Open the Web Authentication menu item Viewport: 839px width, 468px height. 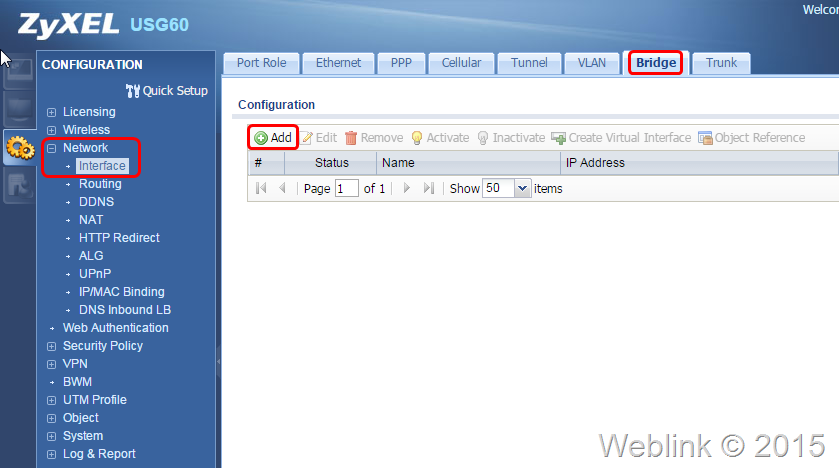pos(116,328)
